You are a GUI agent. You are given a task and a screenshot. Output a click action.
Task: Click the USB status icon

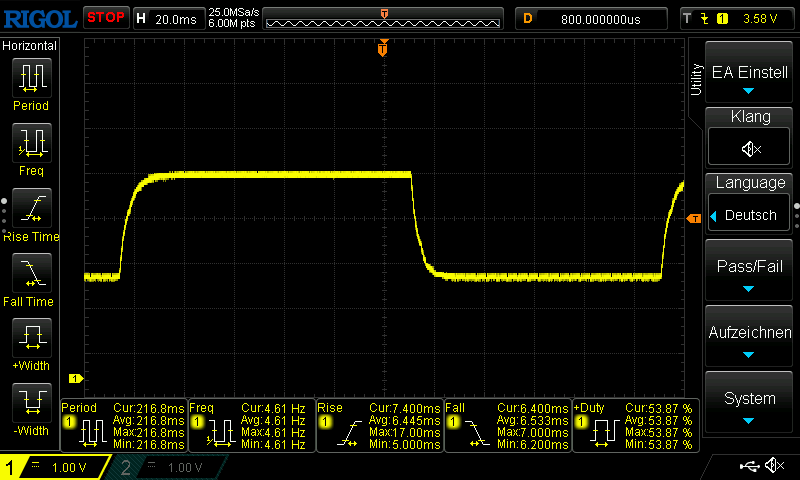click(749, 465)
